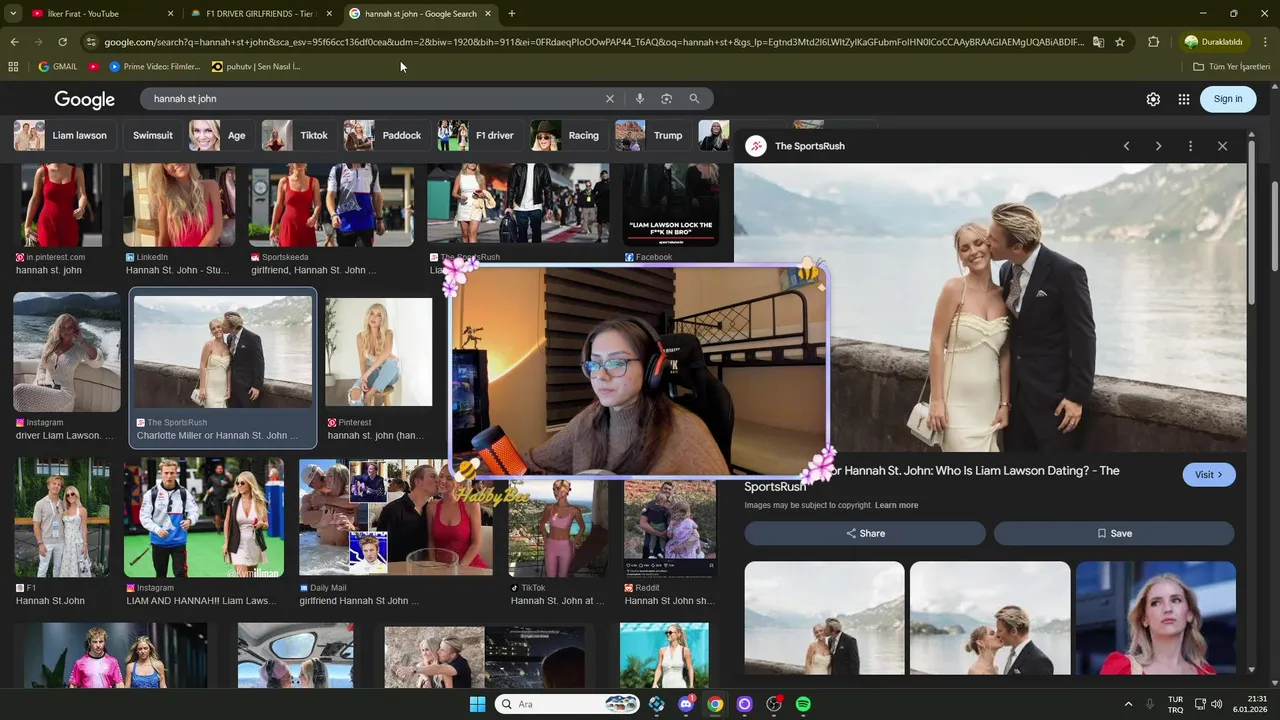Filter results by Paddock chip

tap(385, 135)
